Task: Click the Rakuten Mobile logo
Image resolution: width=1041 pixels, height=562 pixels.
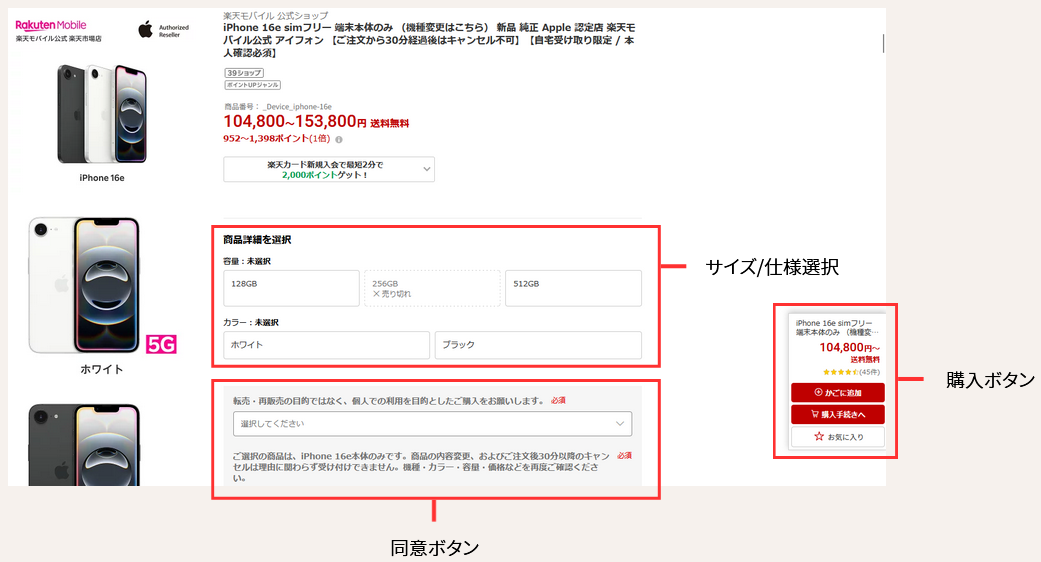Action: point(50,25)
